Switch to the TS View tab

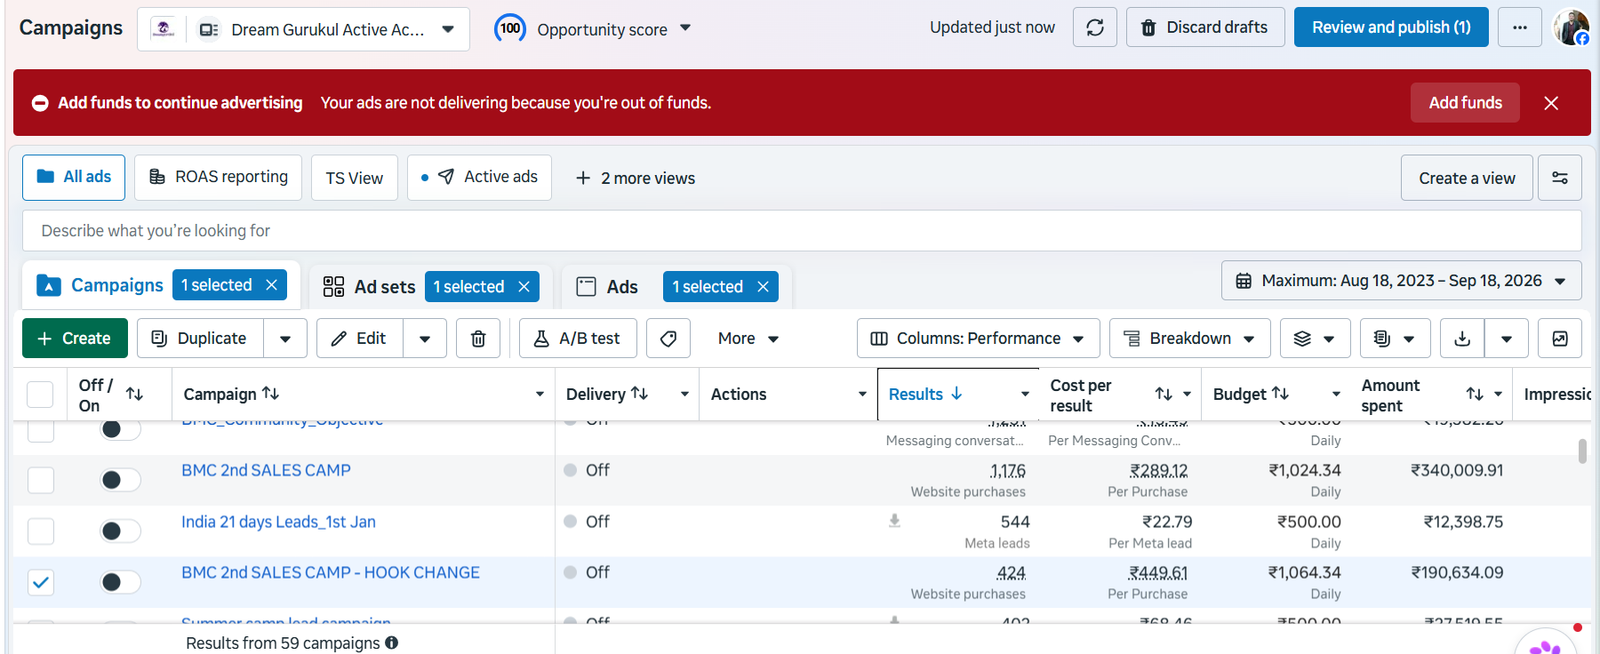coord(354,178)
